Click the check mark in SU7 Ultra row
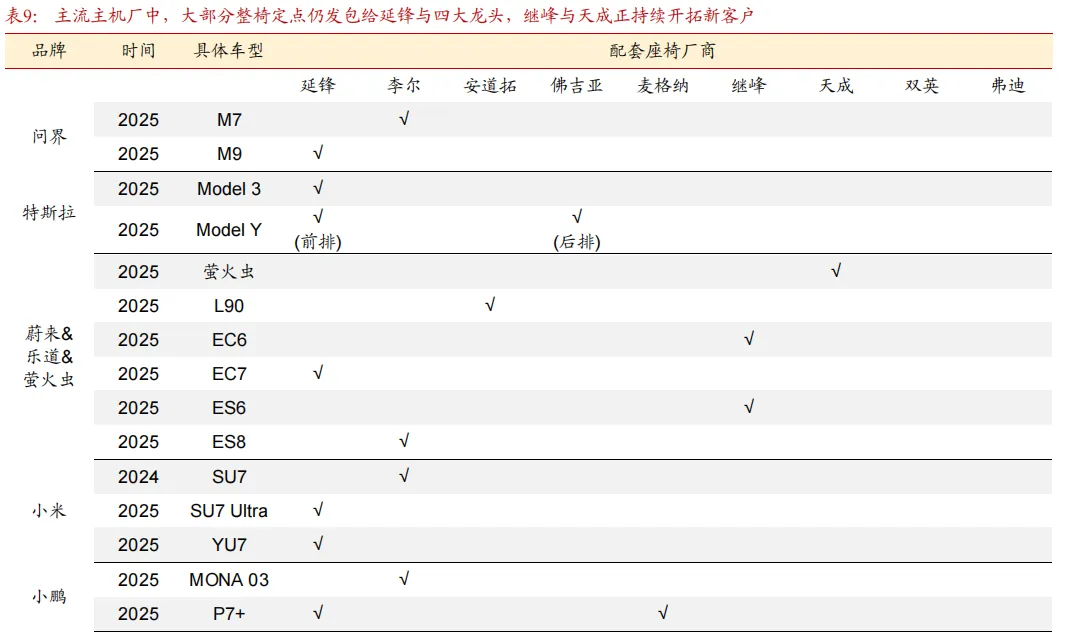Image resolution: width=1065 pixels, height=636 pixels. 318,510
